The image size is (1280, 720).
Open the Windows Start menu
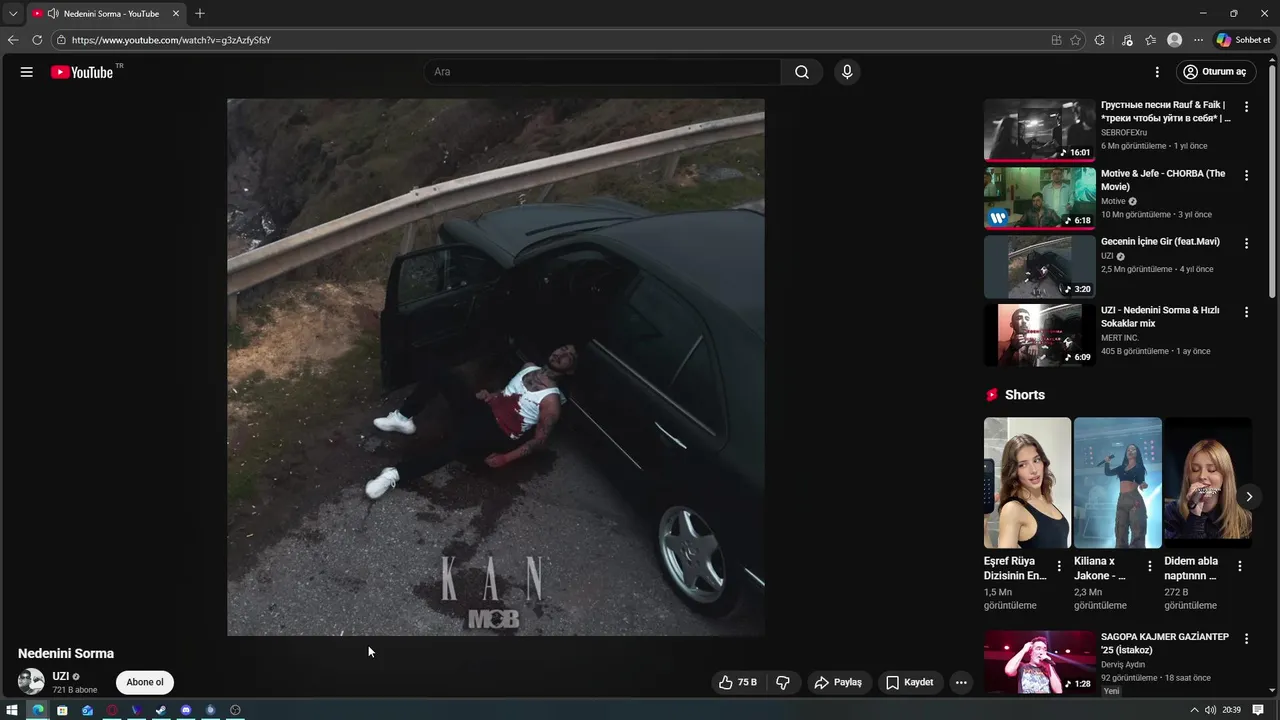(x=12, y=710)
